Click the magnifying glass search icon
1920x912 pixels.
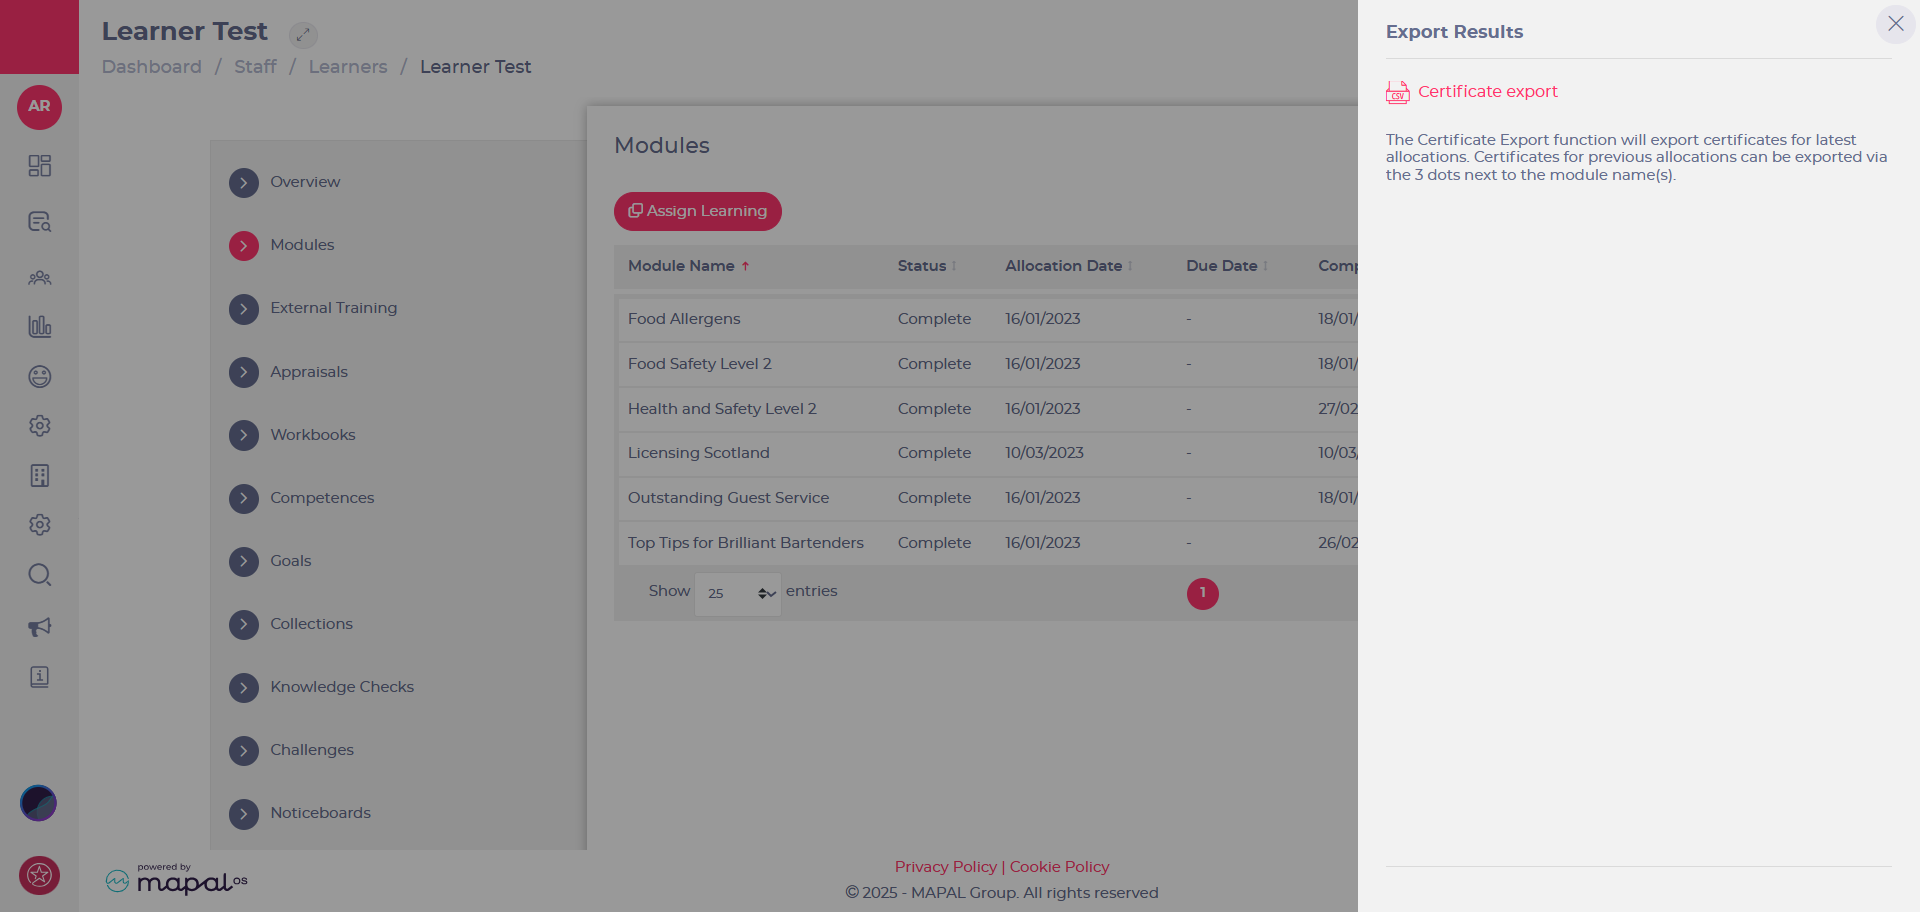(x=39, y=575)
